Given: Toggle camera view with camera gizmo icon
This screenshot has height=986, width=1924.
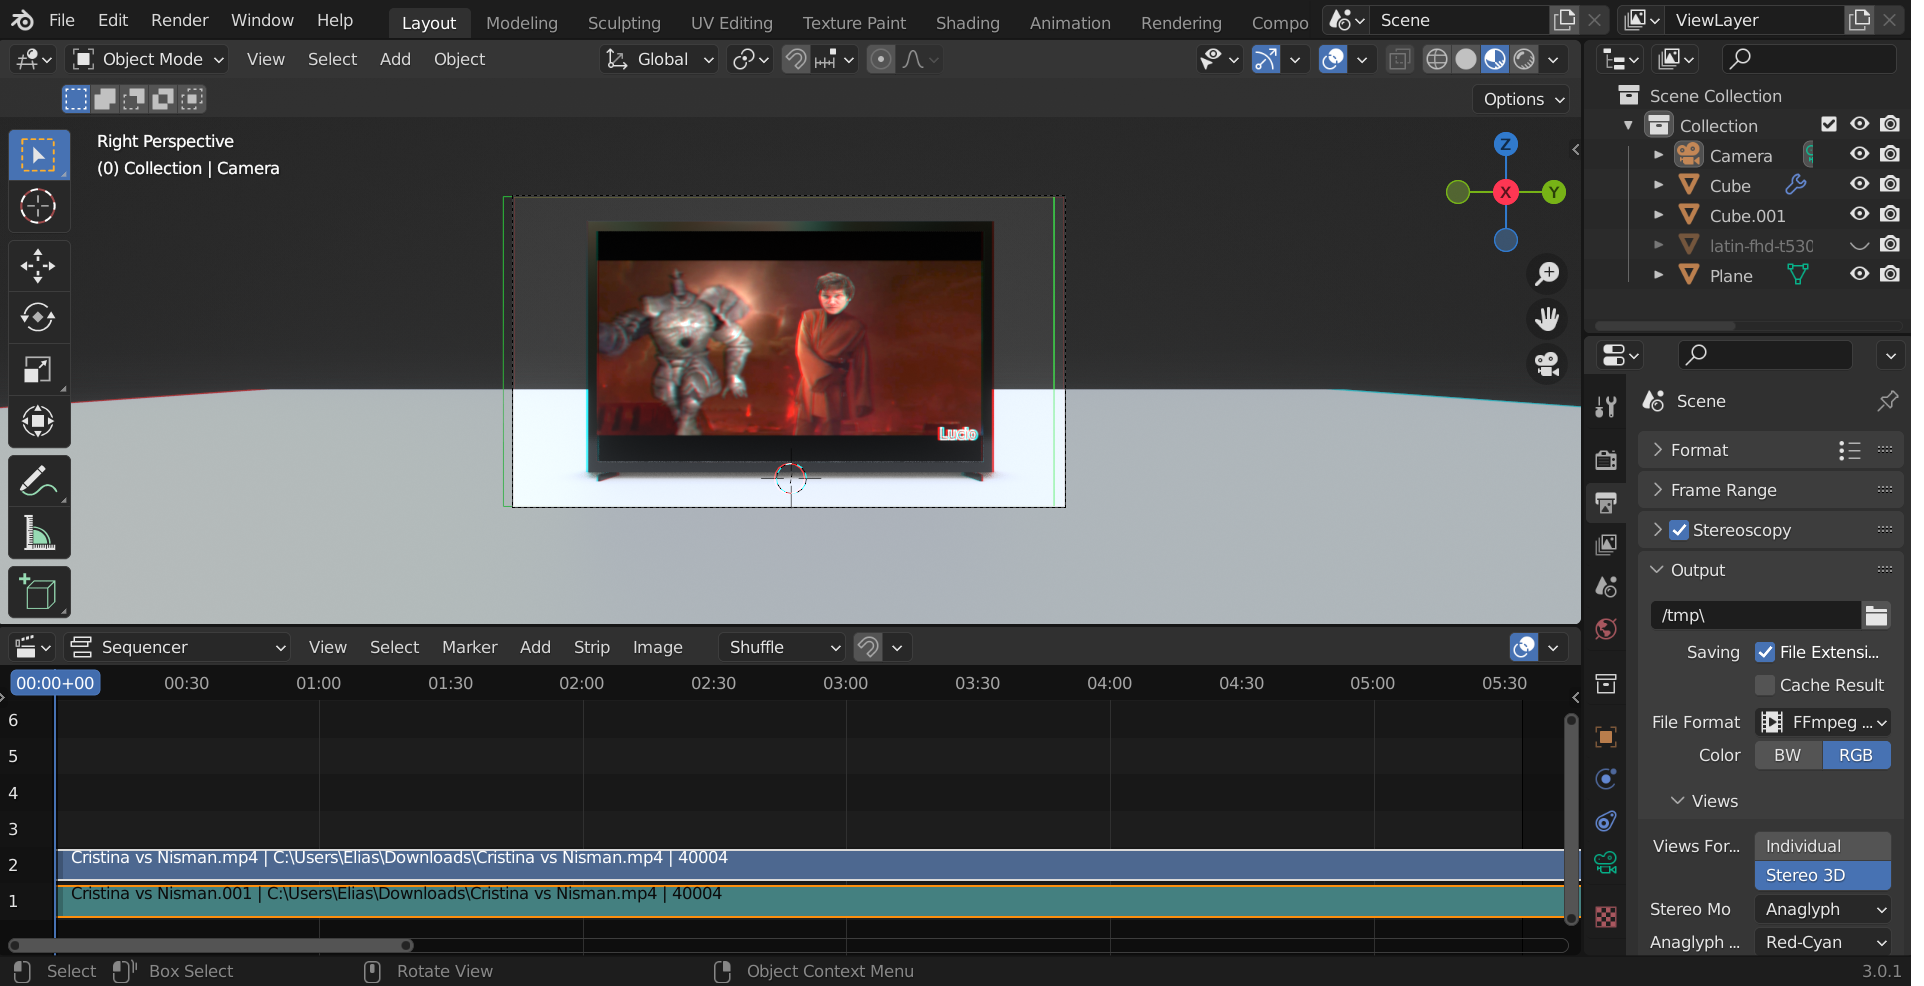Looking at the screenshot, I should pyautogui.click(x=1547, y=365).
